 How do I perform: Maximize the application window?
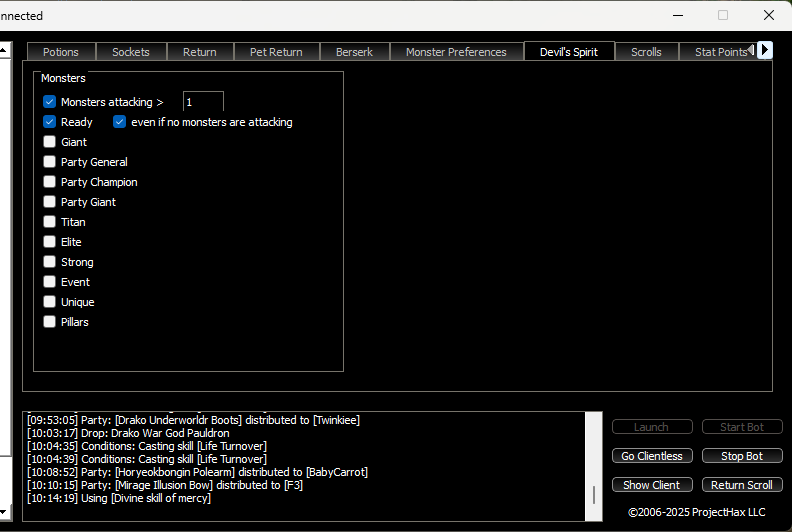pyautogui.click(x=723, y=15)
